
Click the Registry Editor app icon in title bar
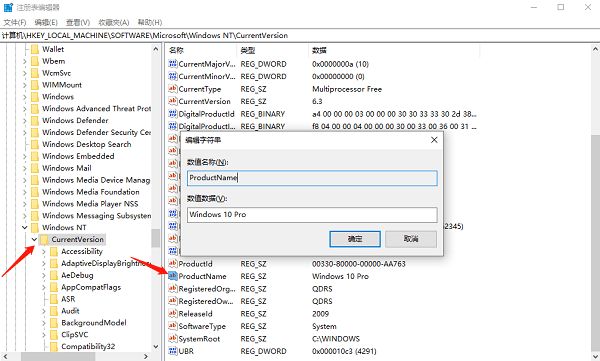coord(8,7)
